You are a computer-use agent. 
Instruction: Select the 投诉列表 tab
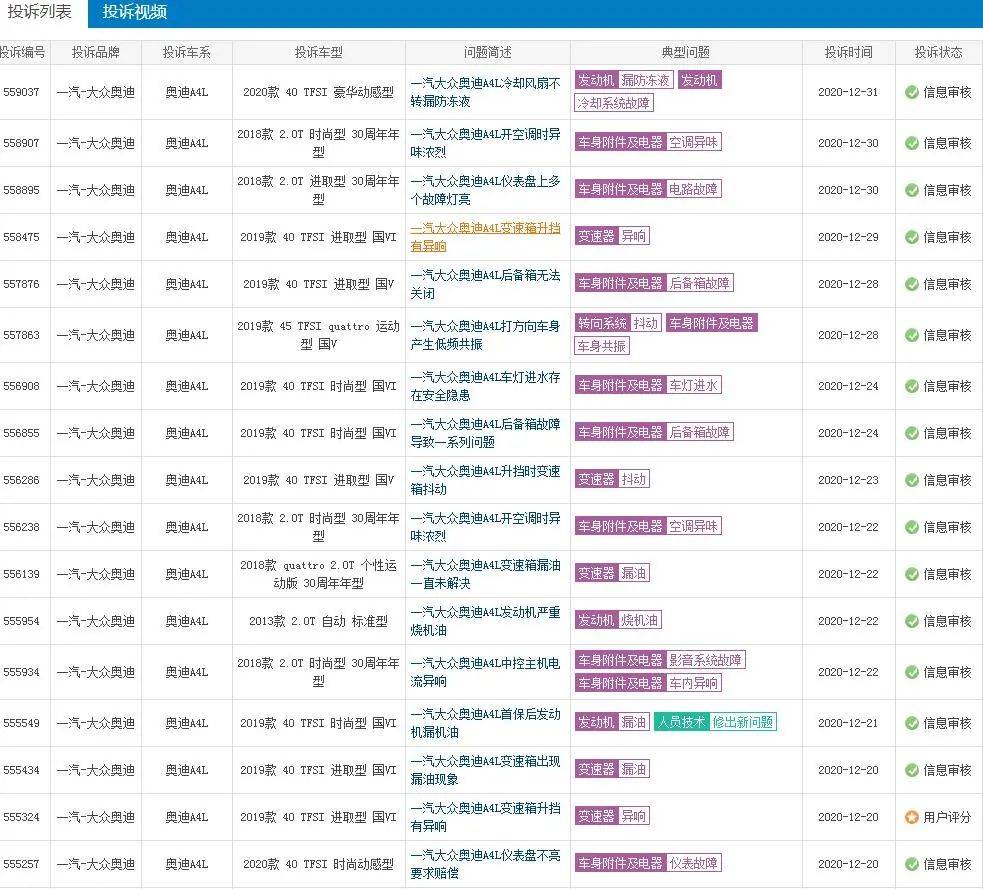[39, 13]
